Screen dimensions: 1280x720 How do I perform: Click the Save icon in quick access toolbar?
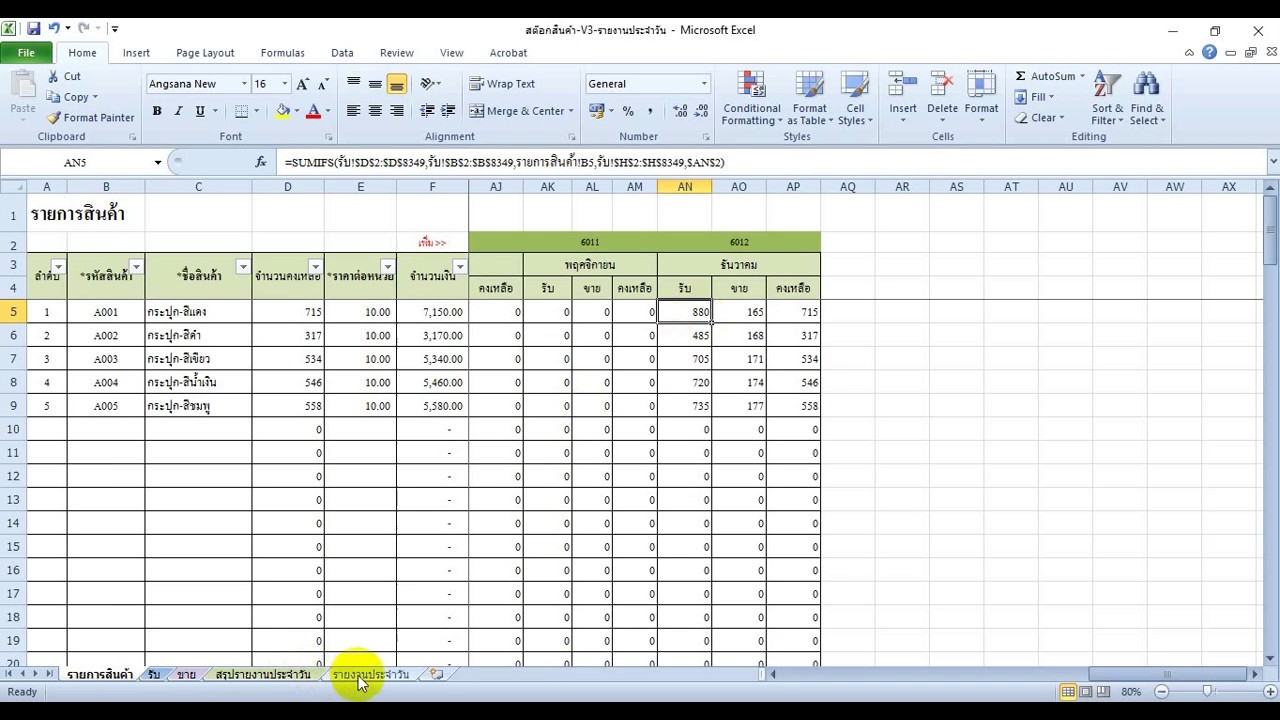click(x=34, y=29)
